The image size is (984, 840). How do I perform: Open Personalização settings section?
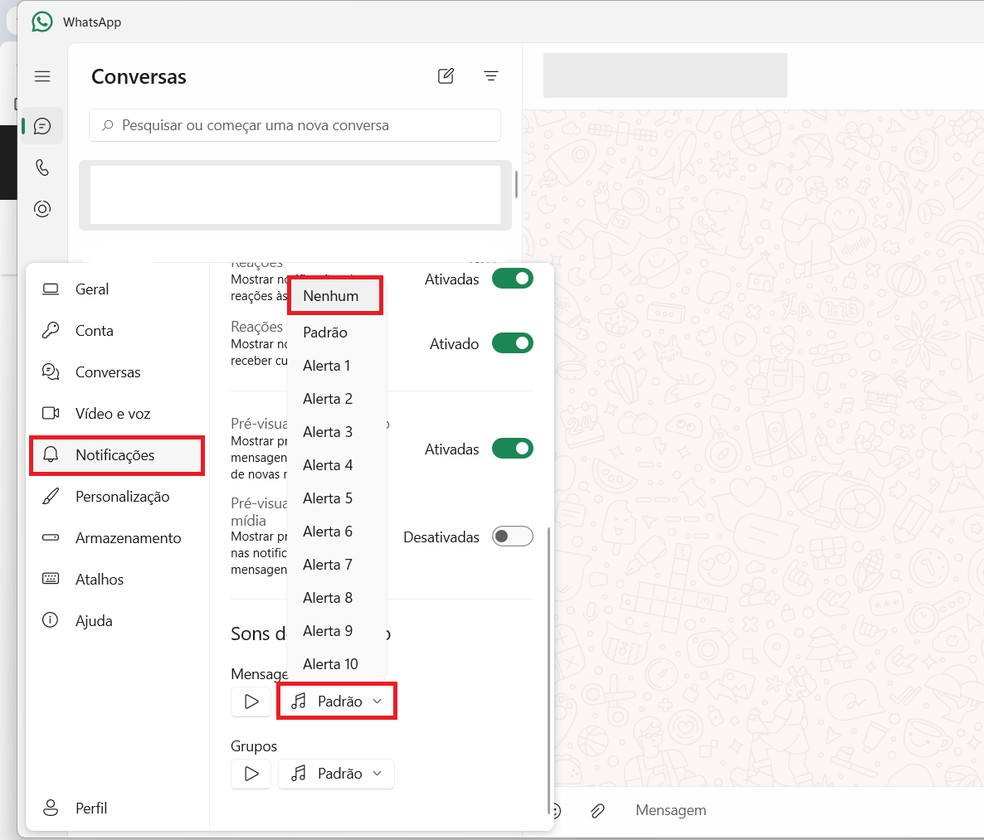(x=116, y=496)
